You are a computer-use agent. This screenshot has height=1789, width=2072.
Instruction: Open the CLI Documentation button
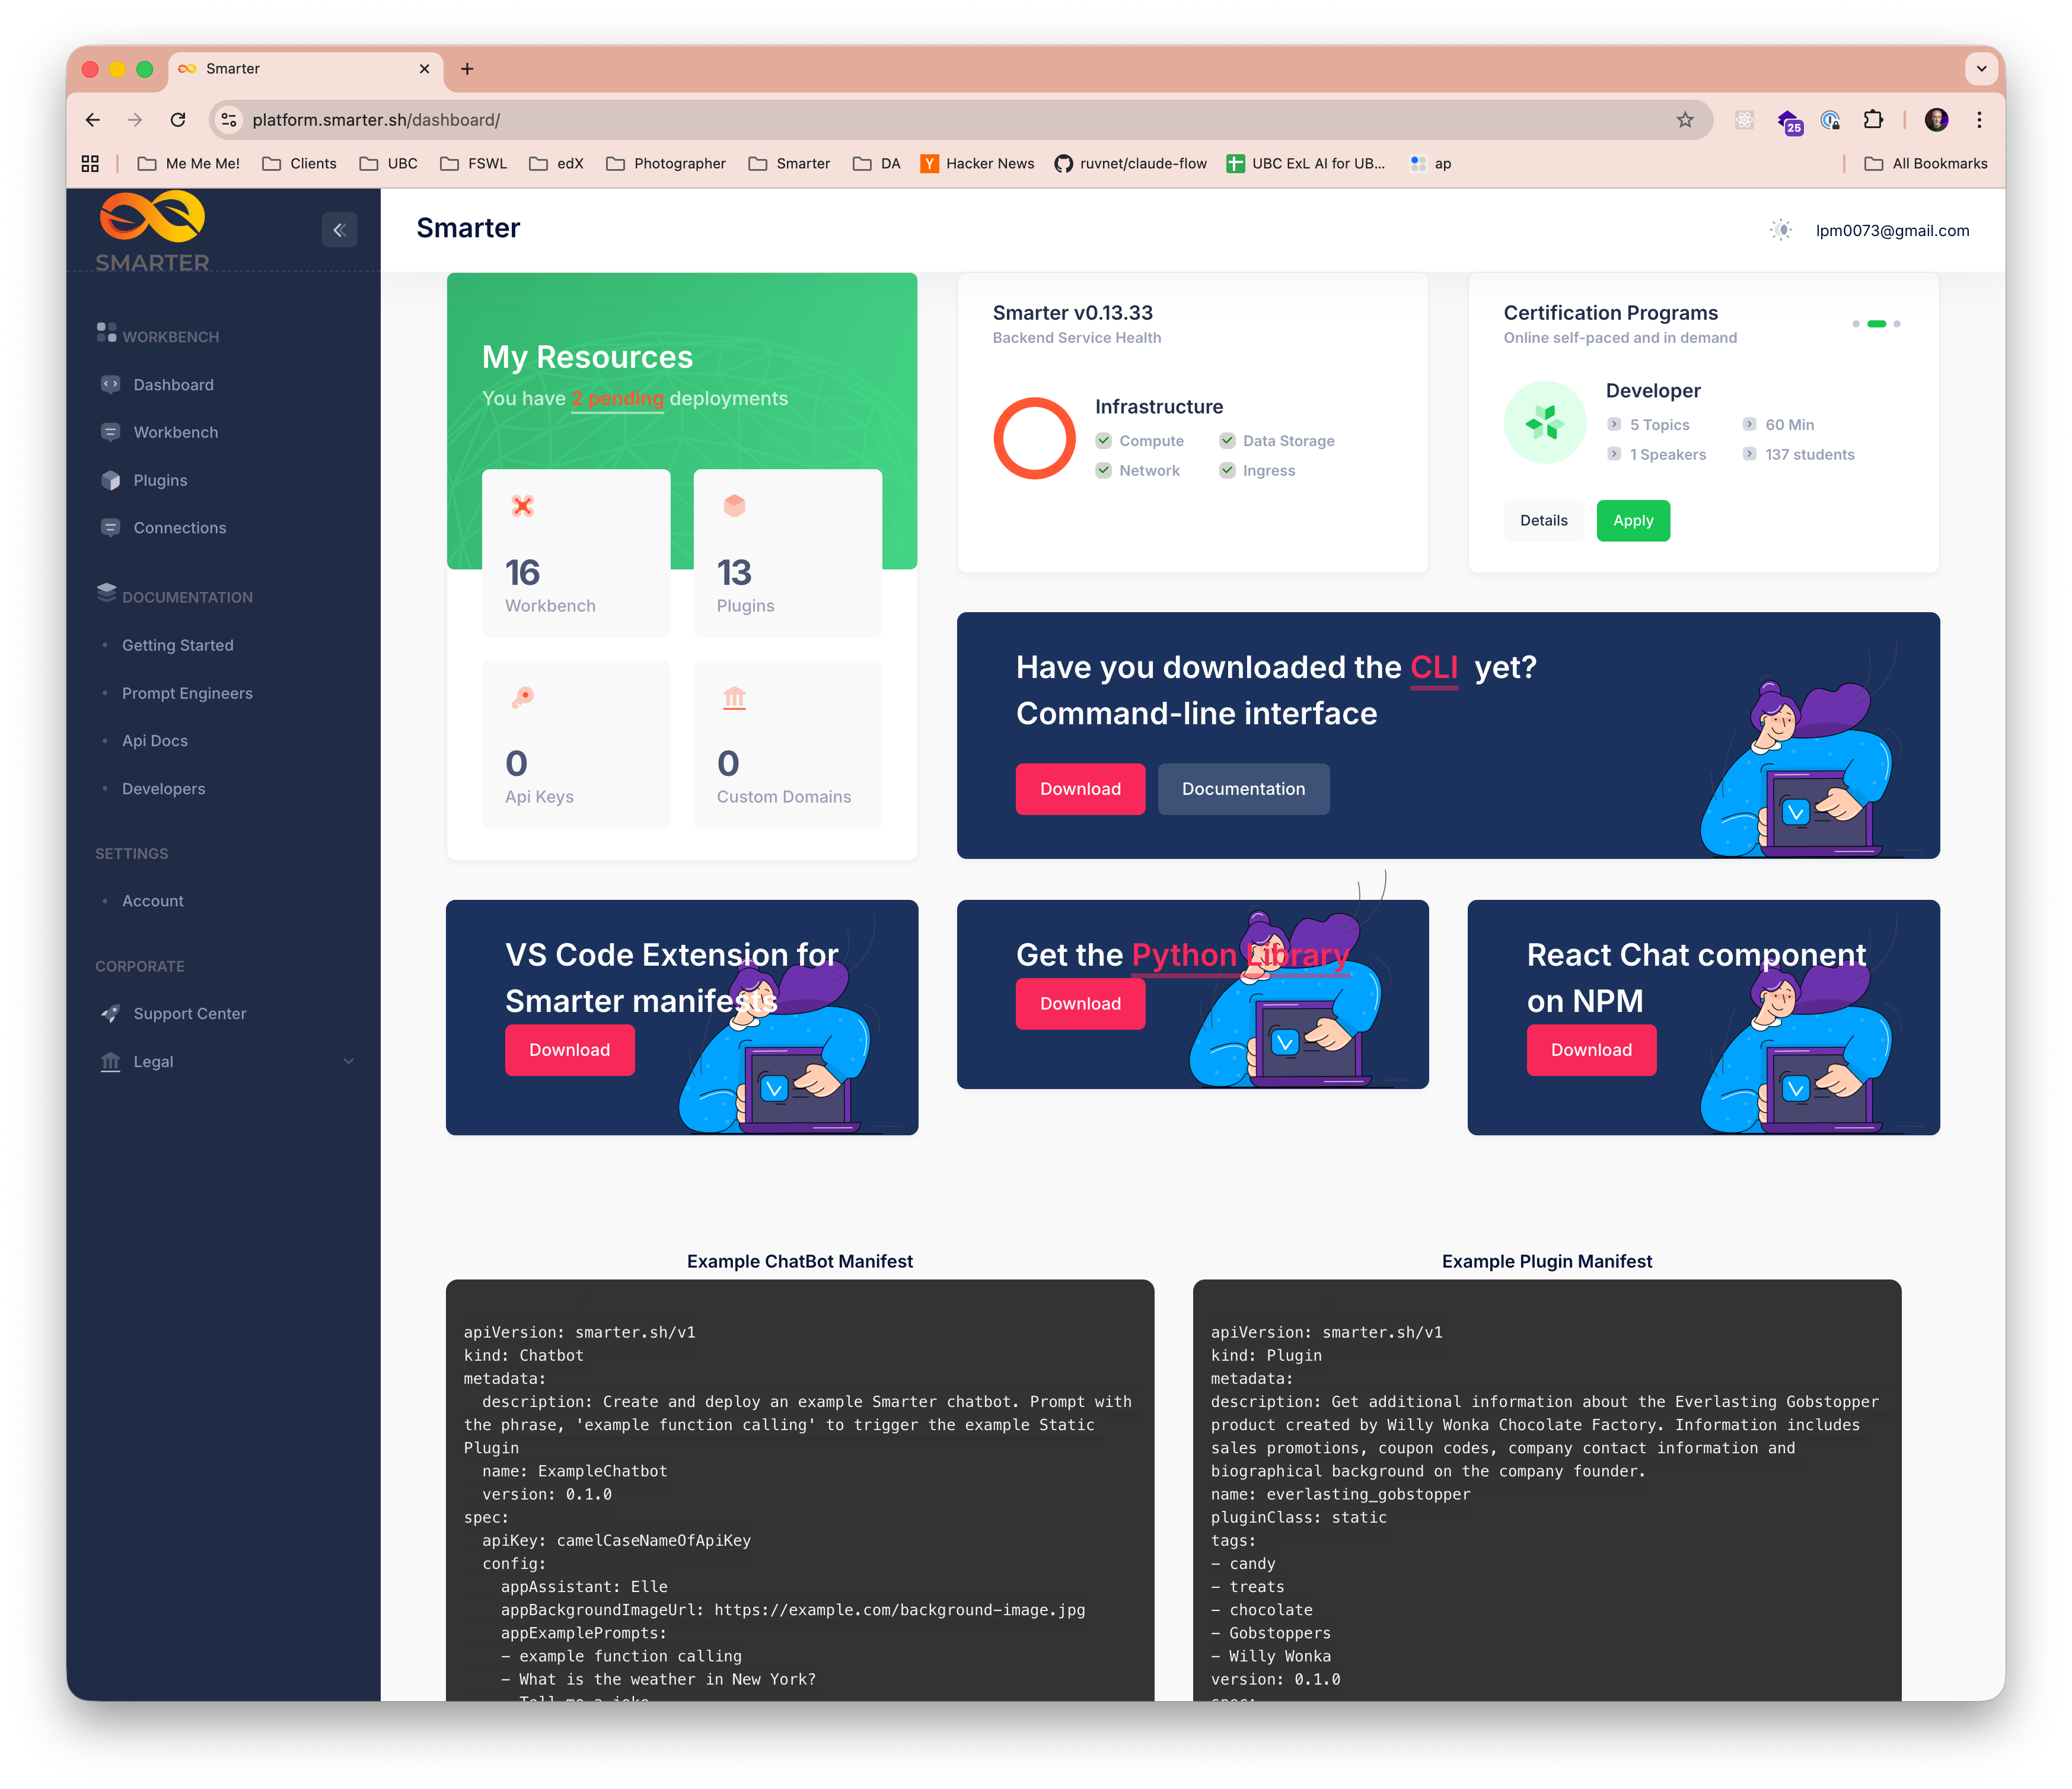point(1243,789)
